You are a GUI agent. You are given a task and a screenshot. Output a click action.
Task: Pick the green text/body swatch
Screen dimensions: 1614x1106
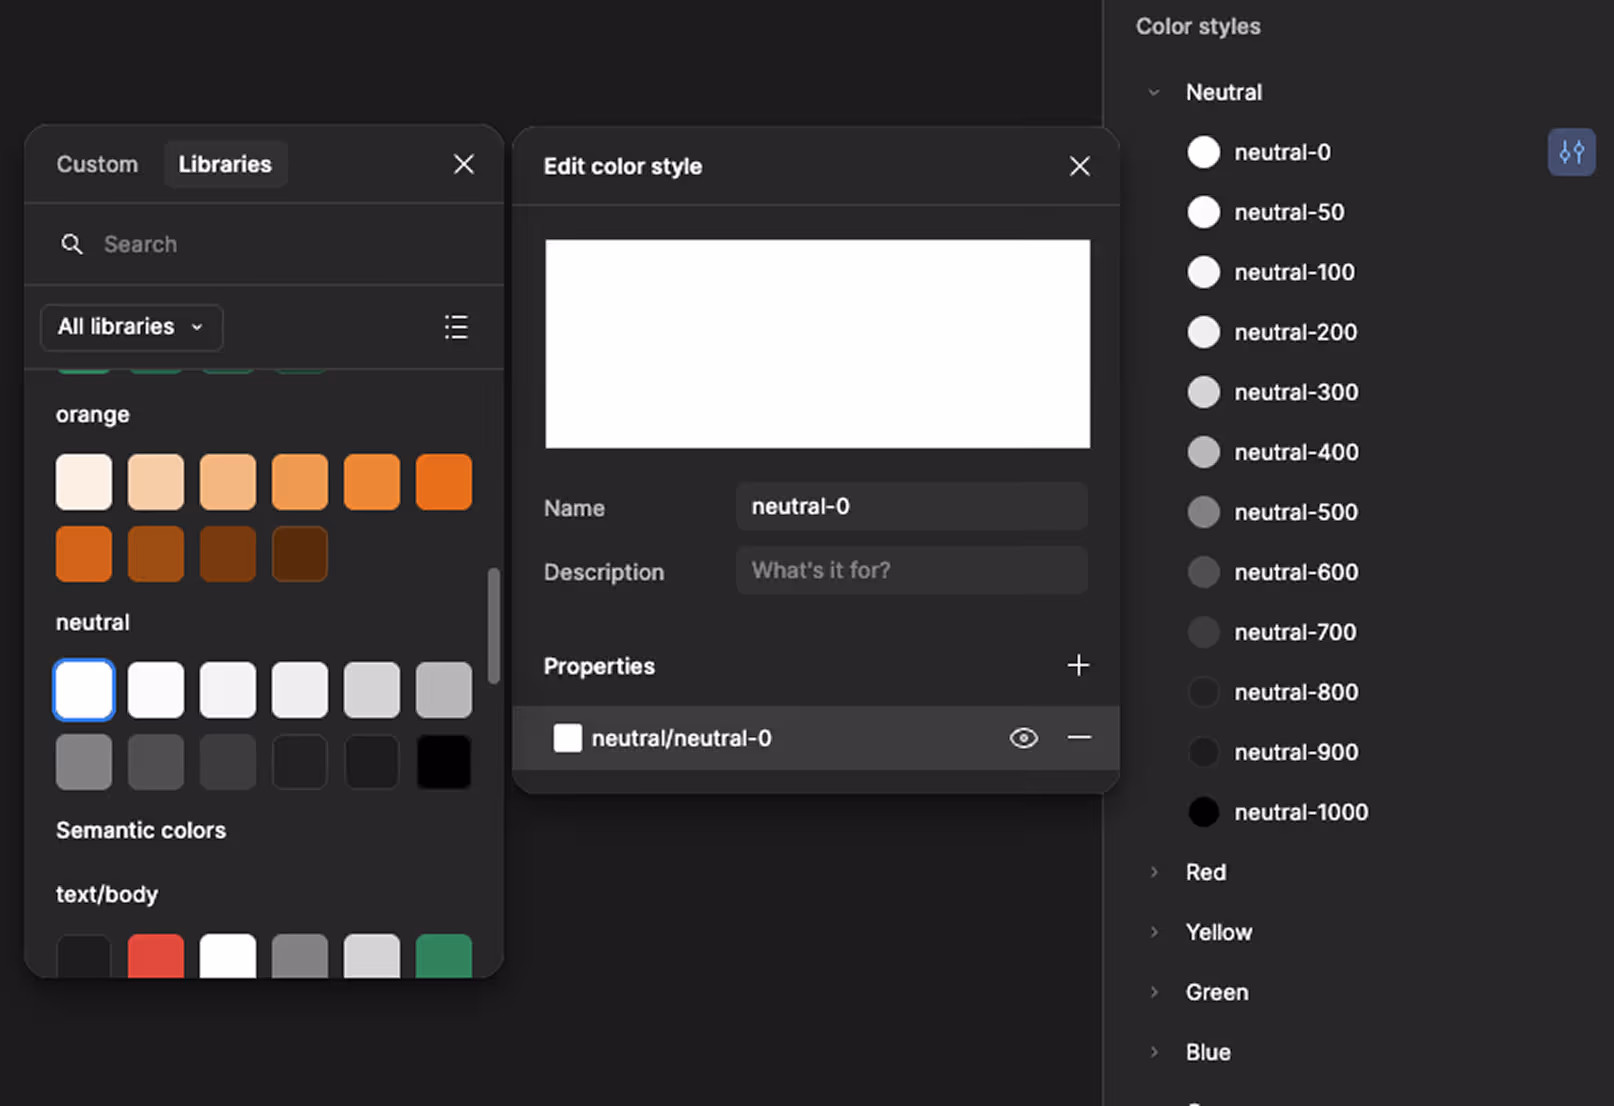(x=444, y=956)
